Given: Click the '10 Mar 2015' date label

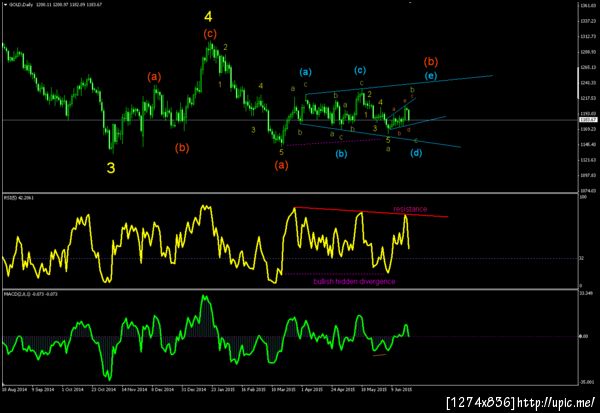Looking at the screenshot, I should [284, 389].
